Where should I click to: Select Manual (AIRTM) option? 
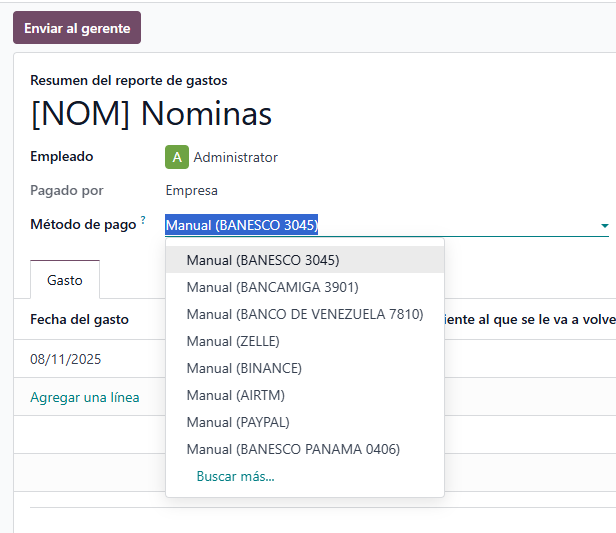(x=305, y=395)
